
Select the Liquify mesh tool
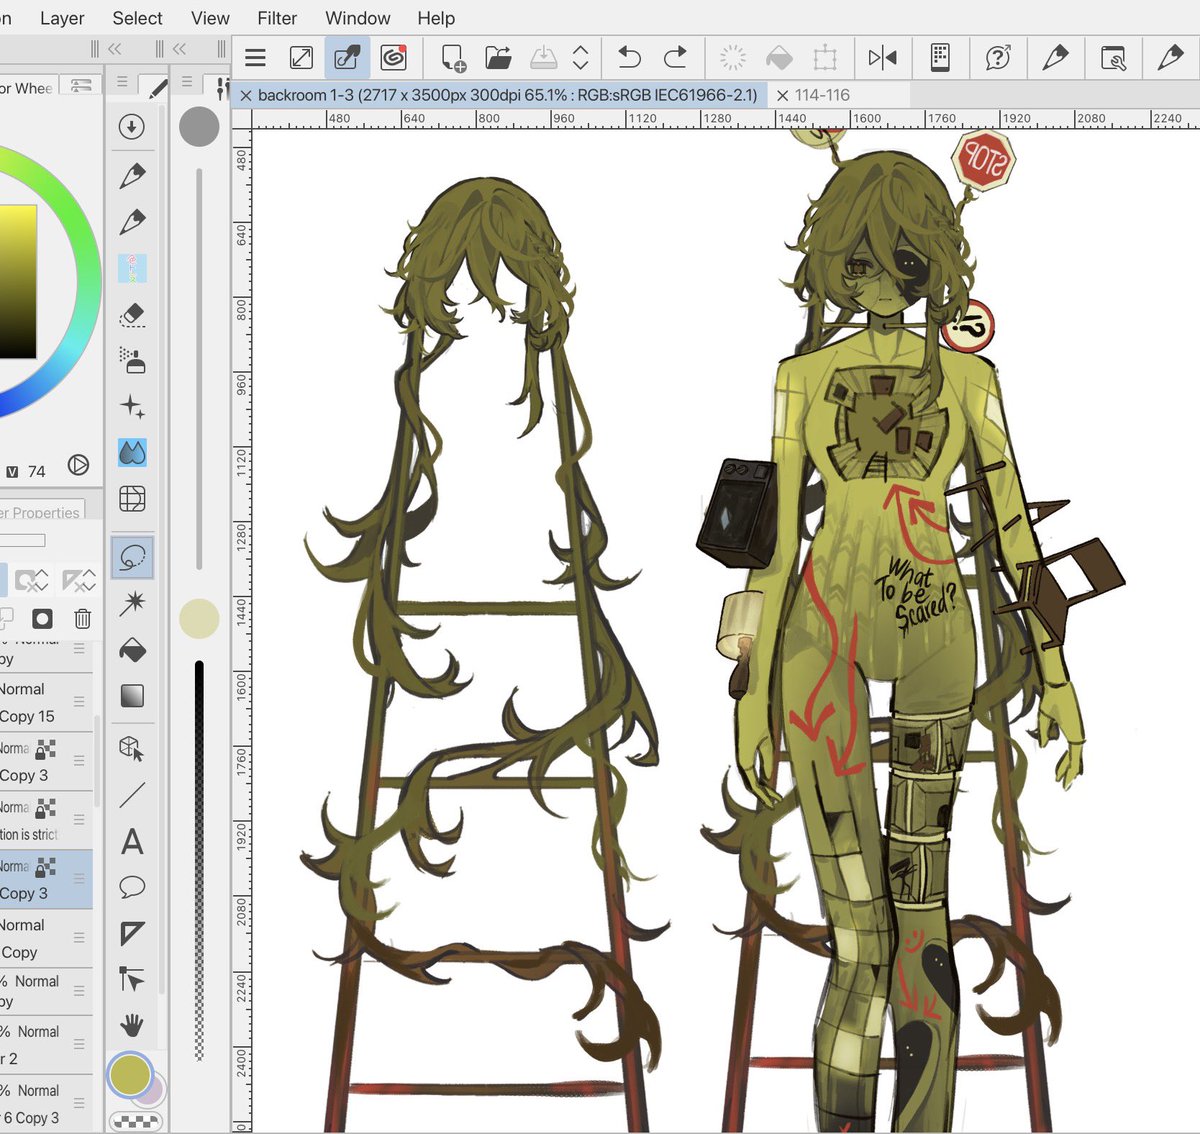point(132,498)
